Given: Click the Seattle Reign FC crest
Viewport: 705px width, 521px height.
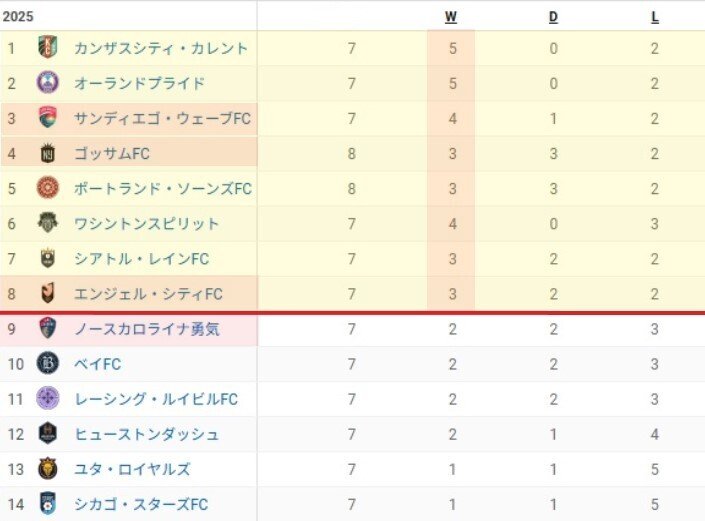Looking at the screenshot, I should coord(47,258).
